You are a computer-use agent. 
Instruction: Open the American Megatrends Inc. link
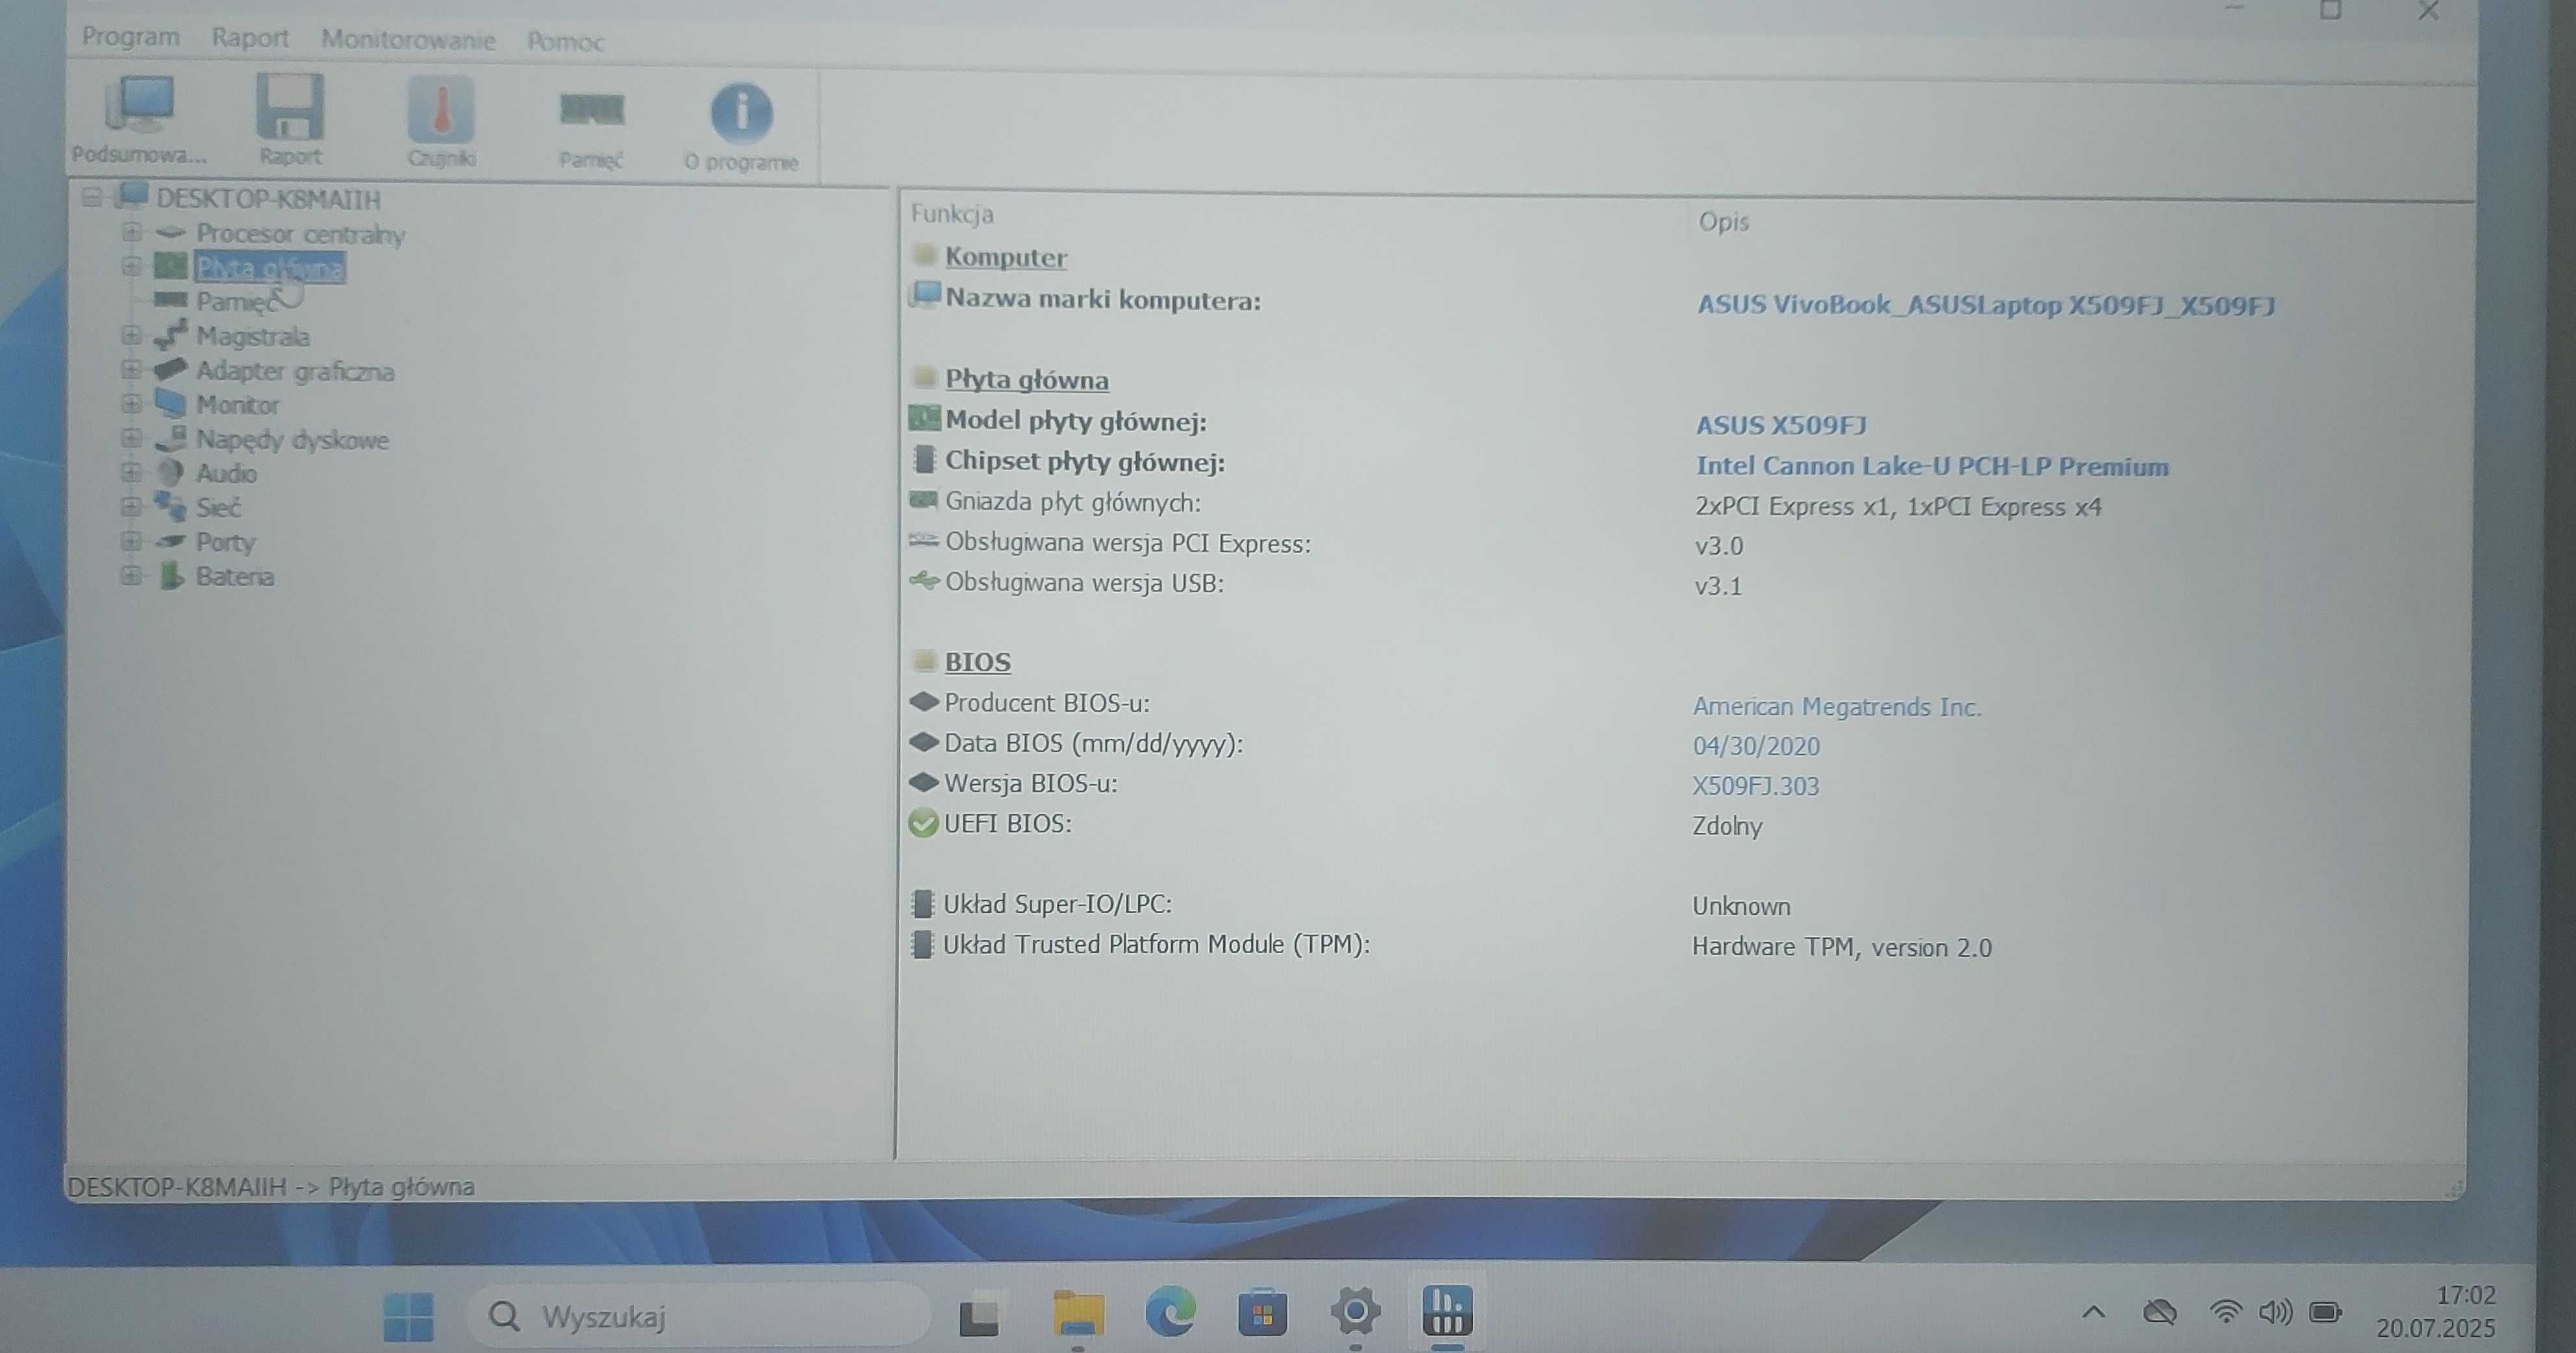pyautogui.click(x=1837, y=707)
